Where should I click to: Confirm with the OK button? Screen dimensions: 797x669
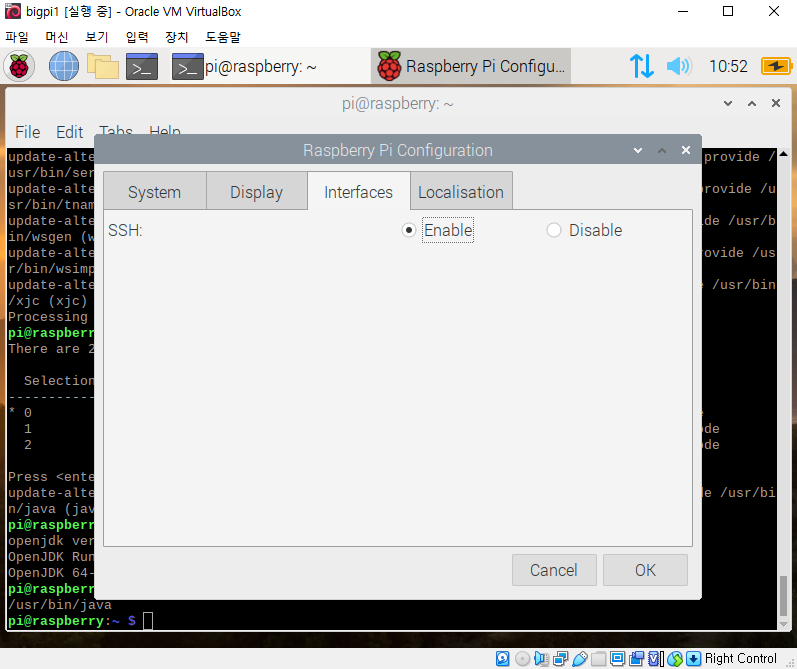click(x=645, y=570)
